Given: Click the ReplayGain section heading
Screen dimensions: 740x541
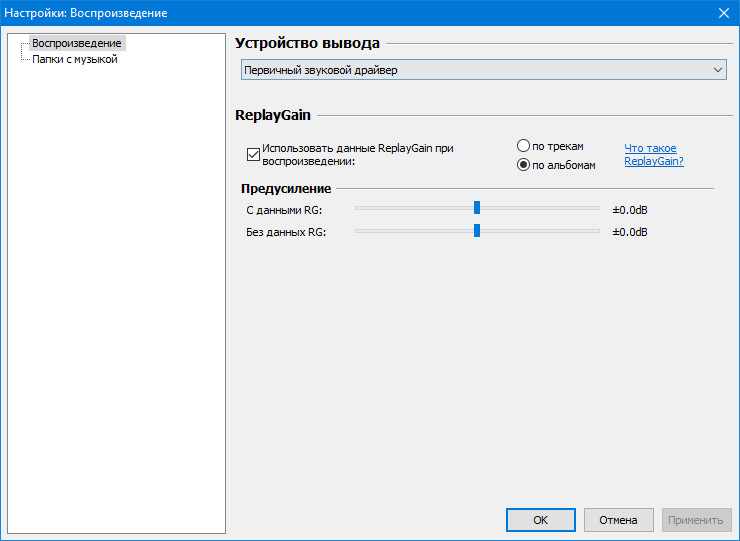Looking at the screenshot, I should 273,115.
